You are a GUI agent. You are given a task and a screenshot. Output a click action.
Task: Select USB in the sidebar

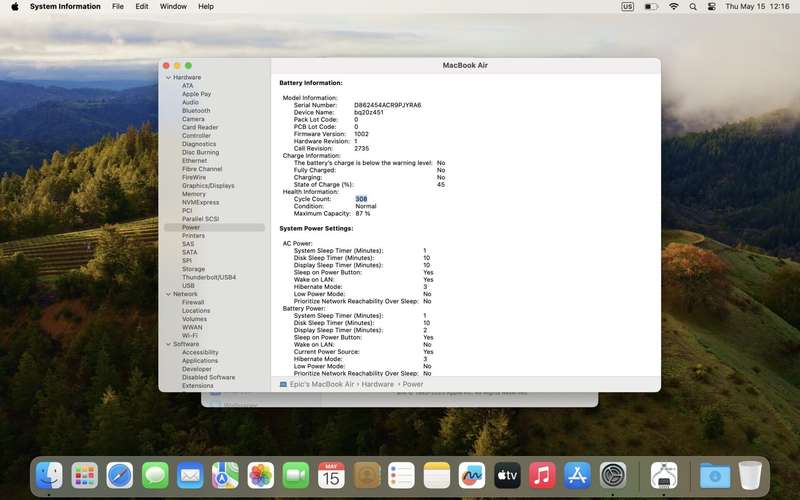pos(188,286)
